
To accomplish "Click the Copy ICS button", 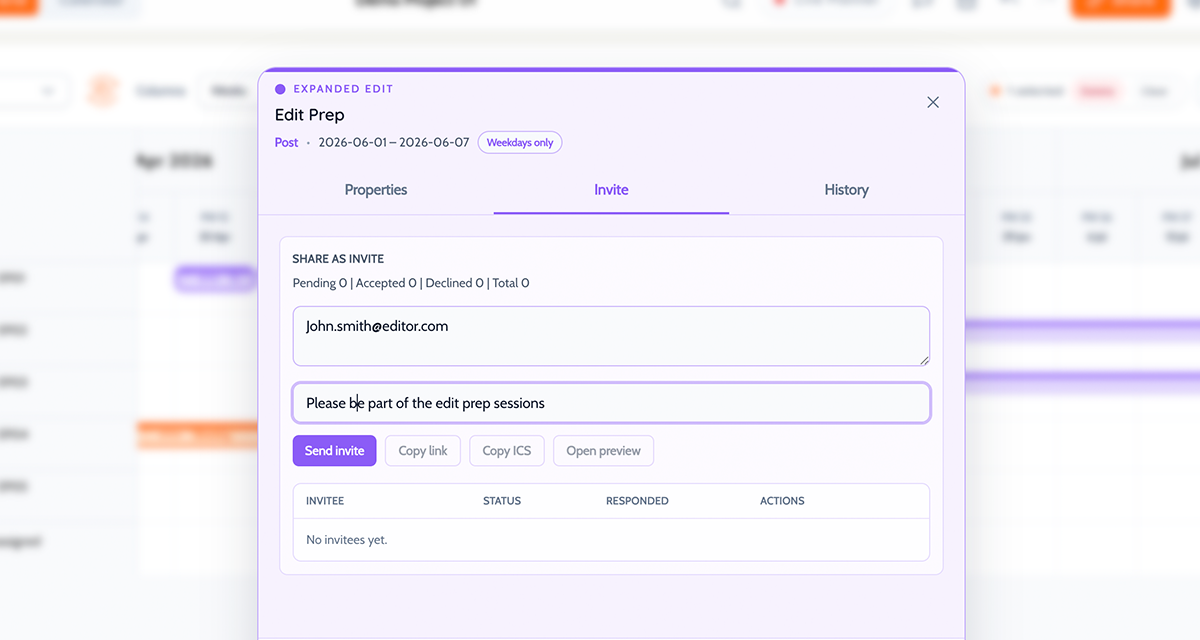I will [x=507, y=451].
